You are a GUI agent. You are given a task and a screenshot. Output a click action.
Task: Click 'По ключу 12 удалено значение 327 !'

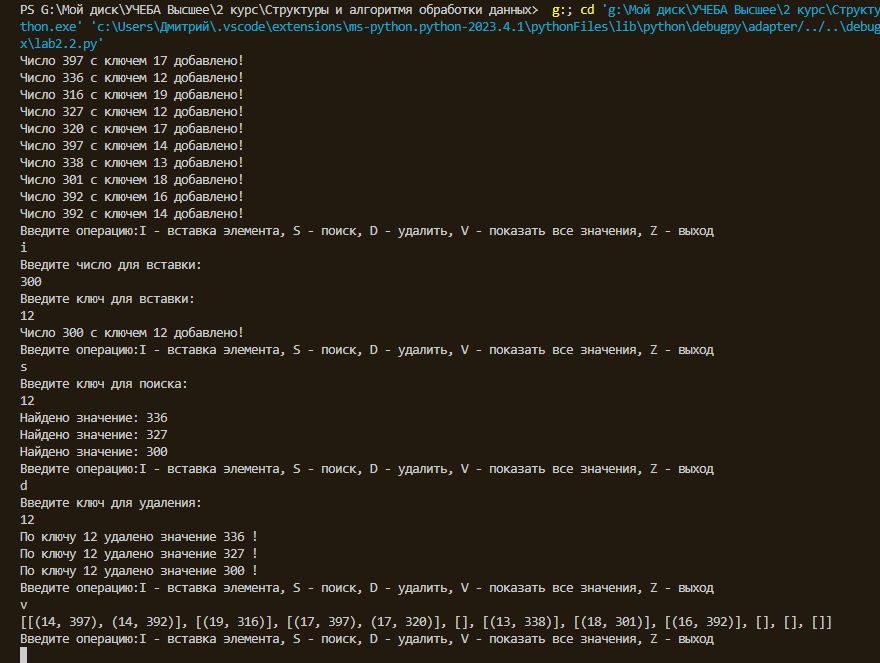coord(139,554)
